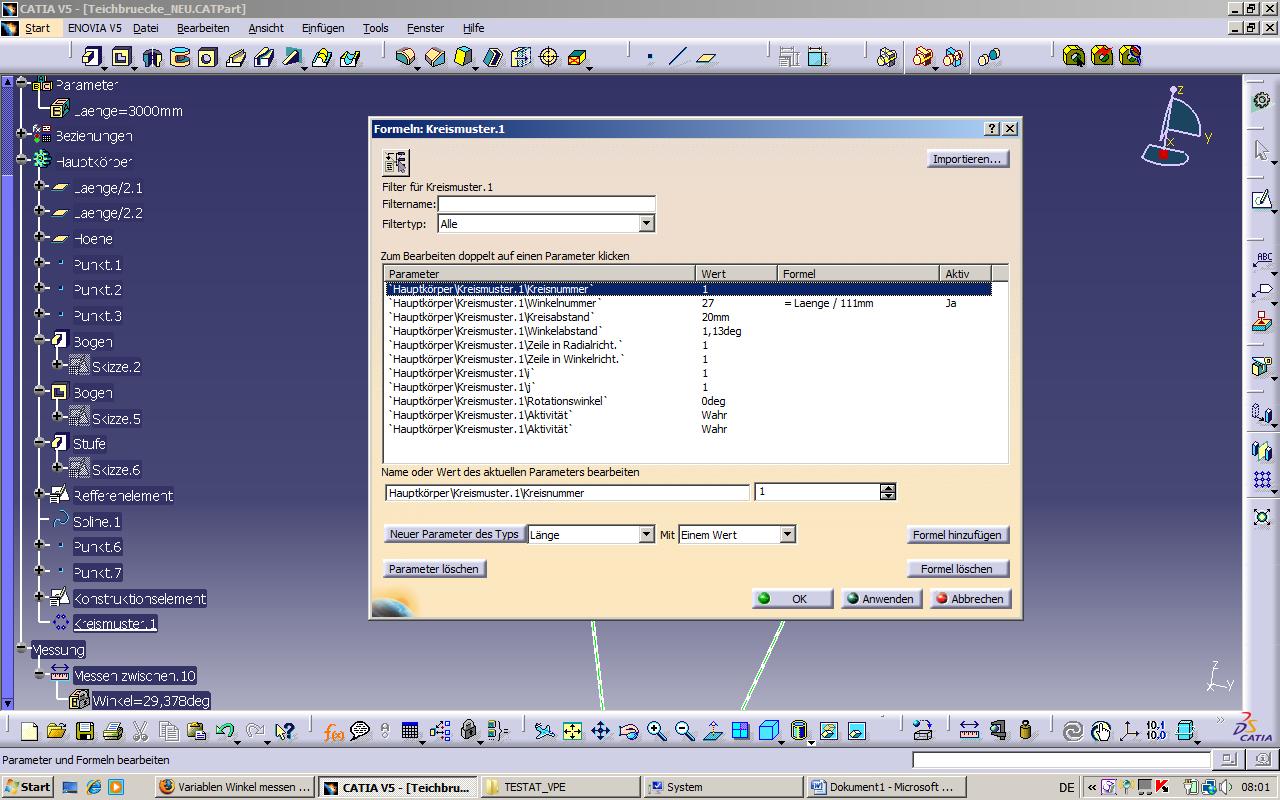This screenshot has height=800, width=1280.
Task: Collapse the Messung tree node
Action: 22,648
